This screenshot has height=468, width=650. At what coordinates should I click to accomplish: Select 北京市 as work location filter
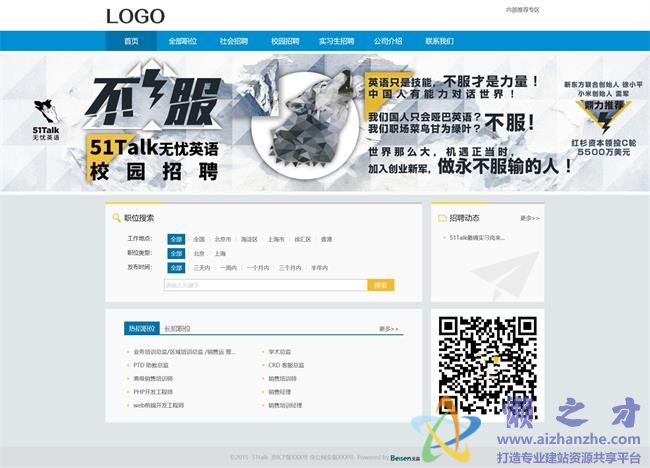click(222, 240)
